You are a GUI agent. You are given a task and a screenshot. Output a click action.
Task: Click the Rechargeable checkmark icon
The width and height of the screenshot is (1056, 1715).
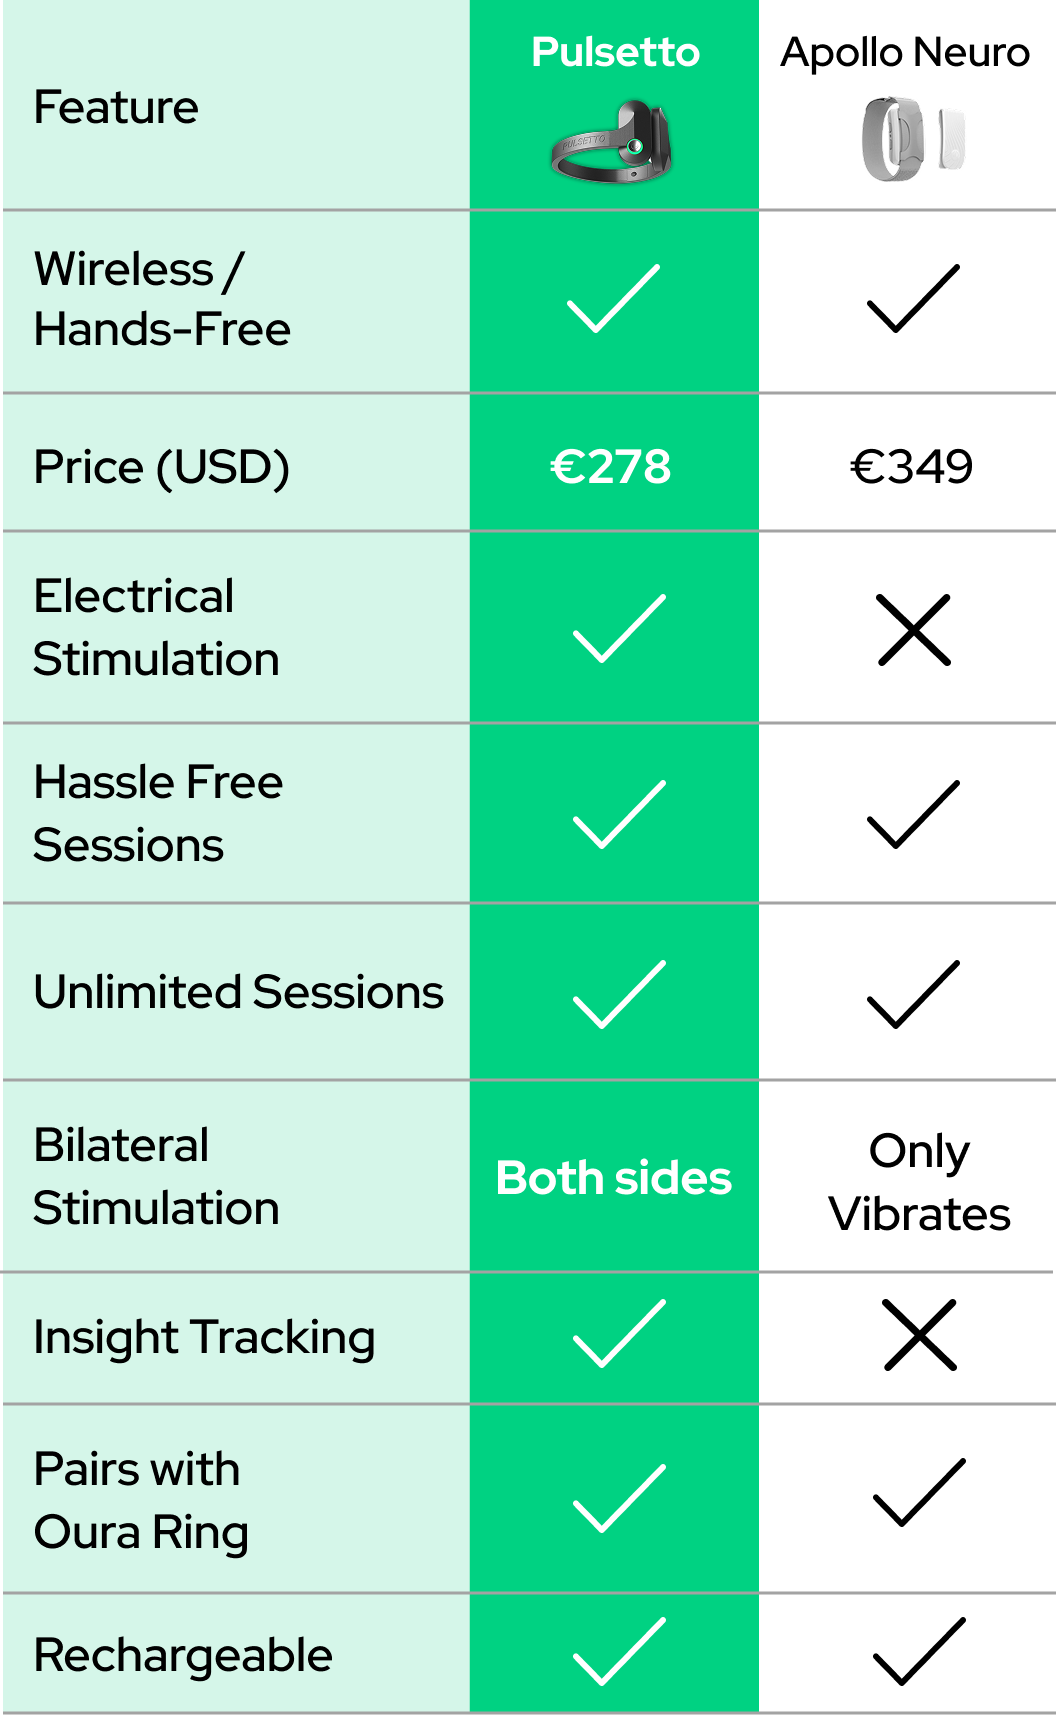[x=619, y=1650]
